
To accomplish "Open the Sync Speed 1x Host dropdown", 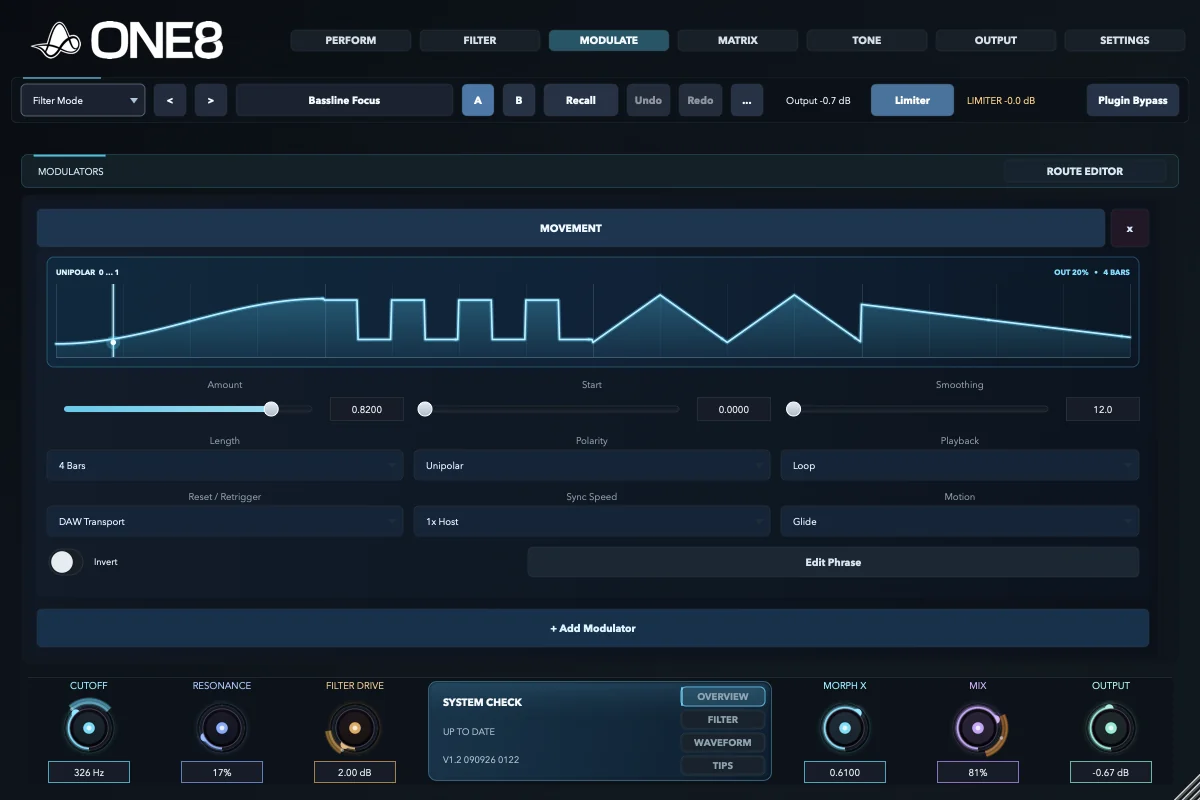I will pos(592,522).
